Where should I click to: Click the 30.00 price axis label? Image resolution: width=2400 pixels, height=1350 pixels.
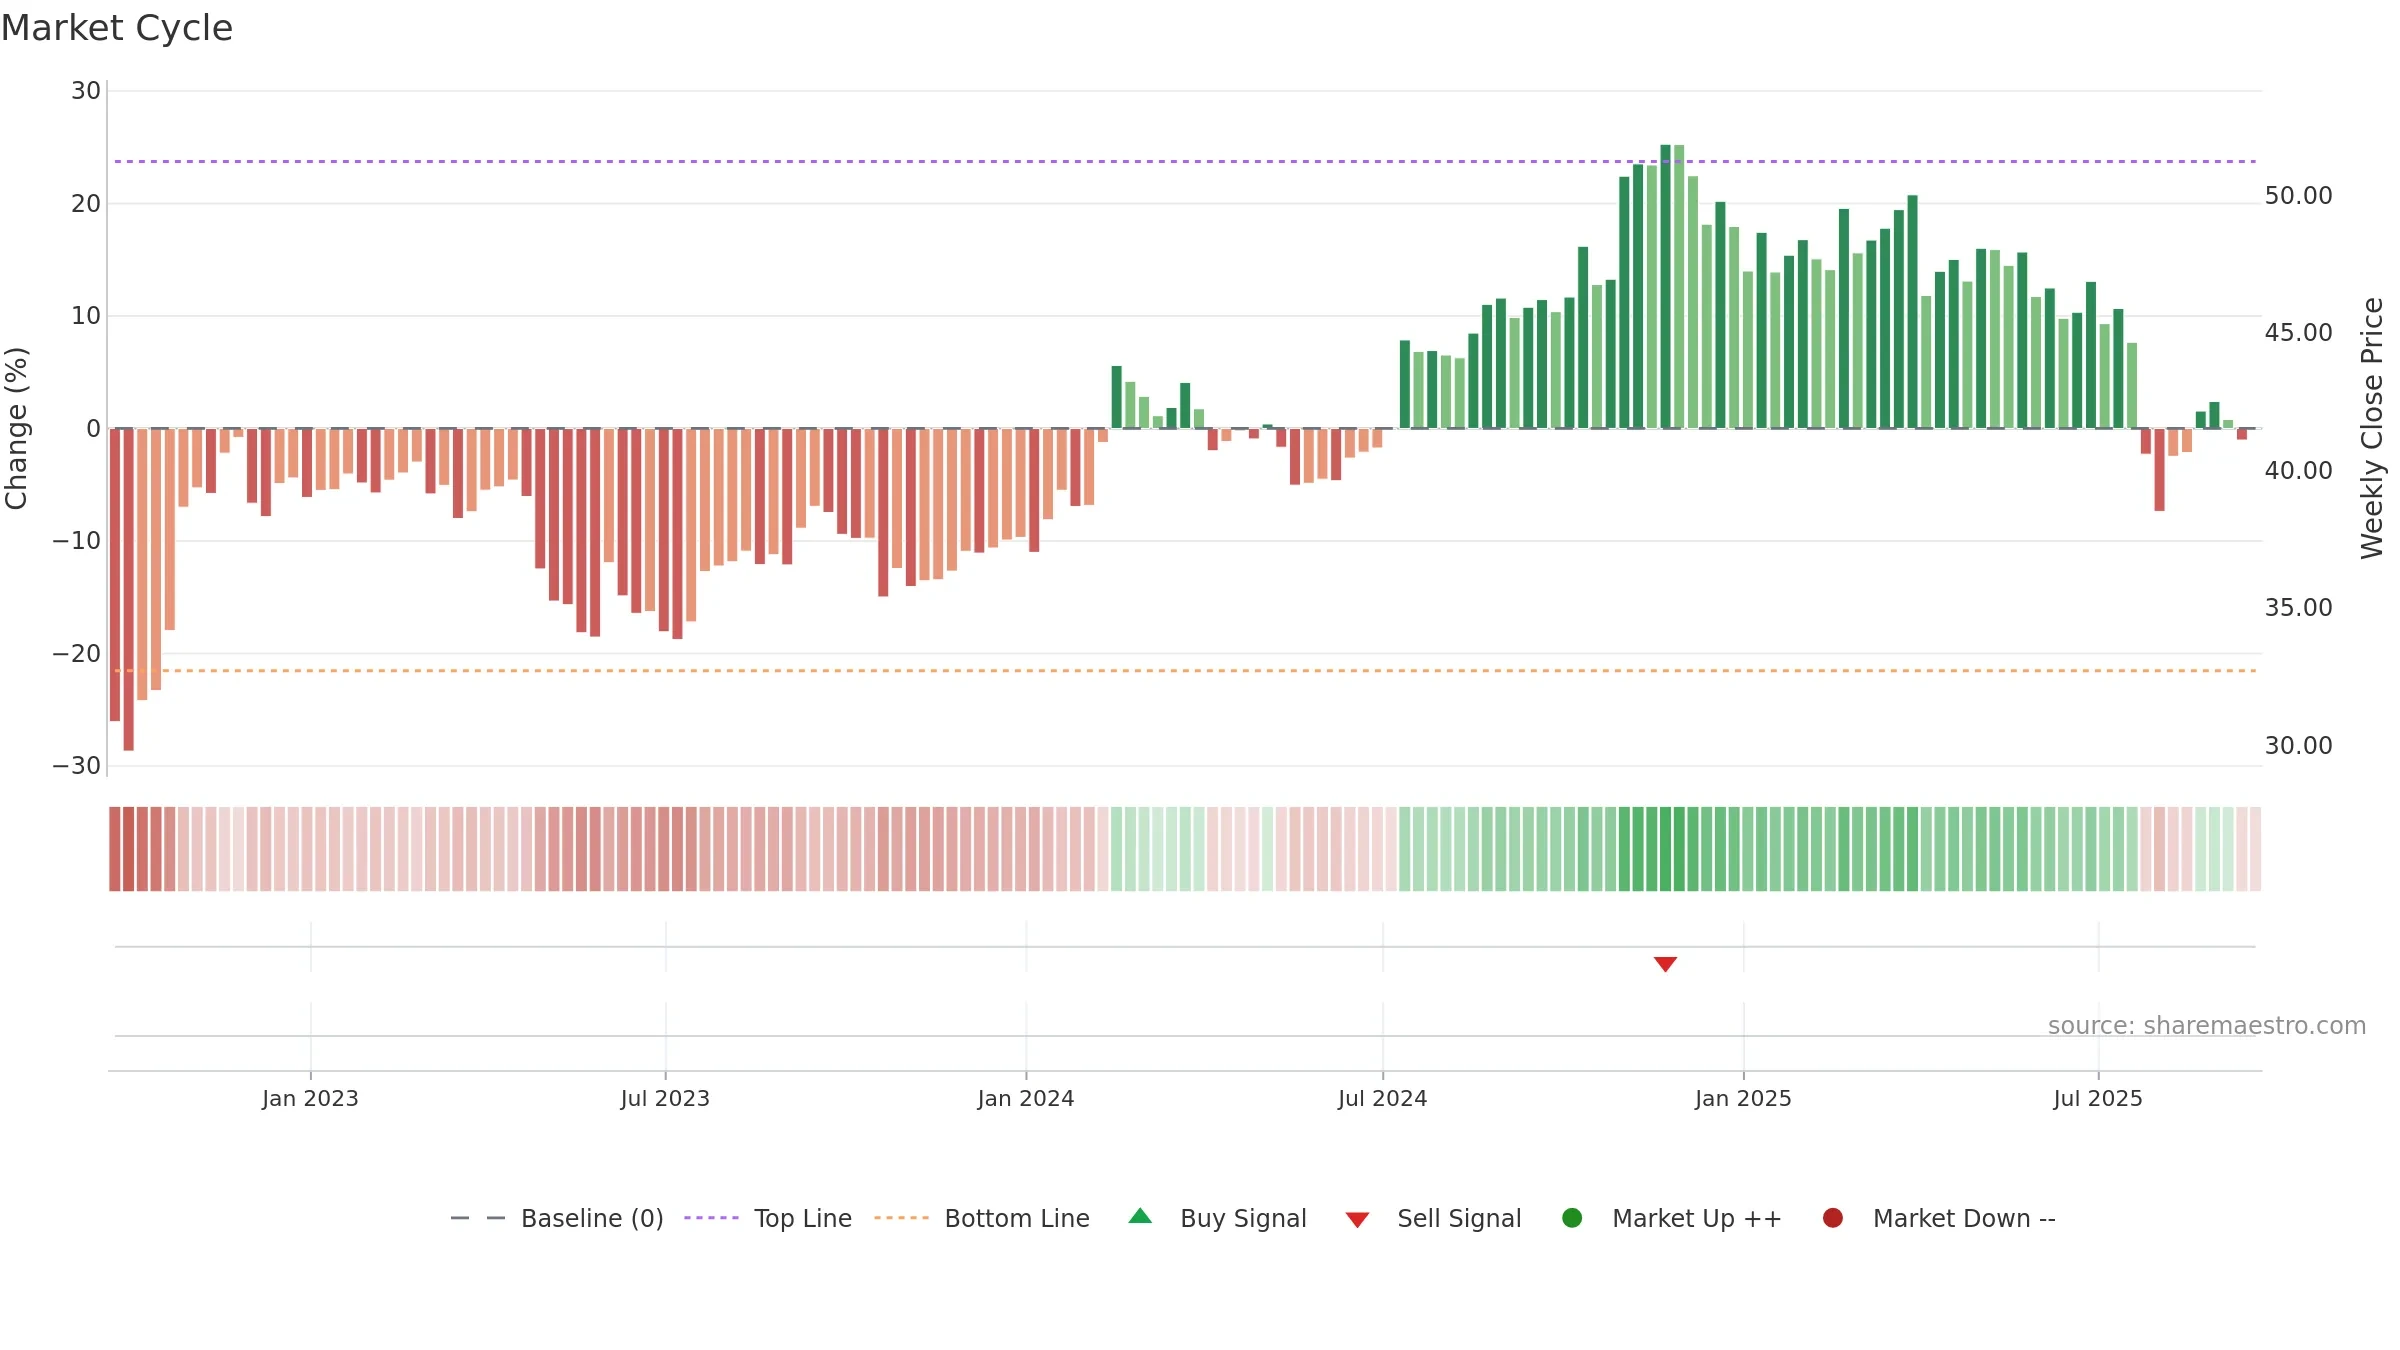click(x=2298, y=746)
